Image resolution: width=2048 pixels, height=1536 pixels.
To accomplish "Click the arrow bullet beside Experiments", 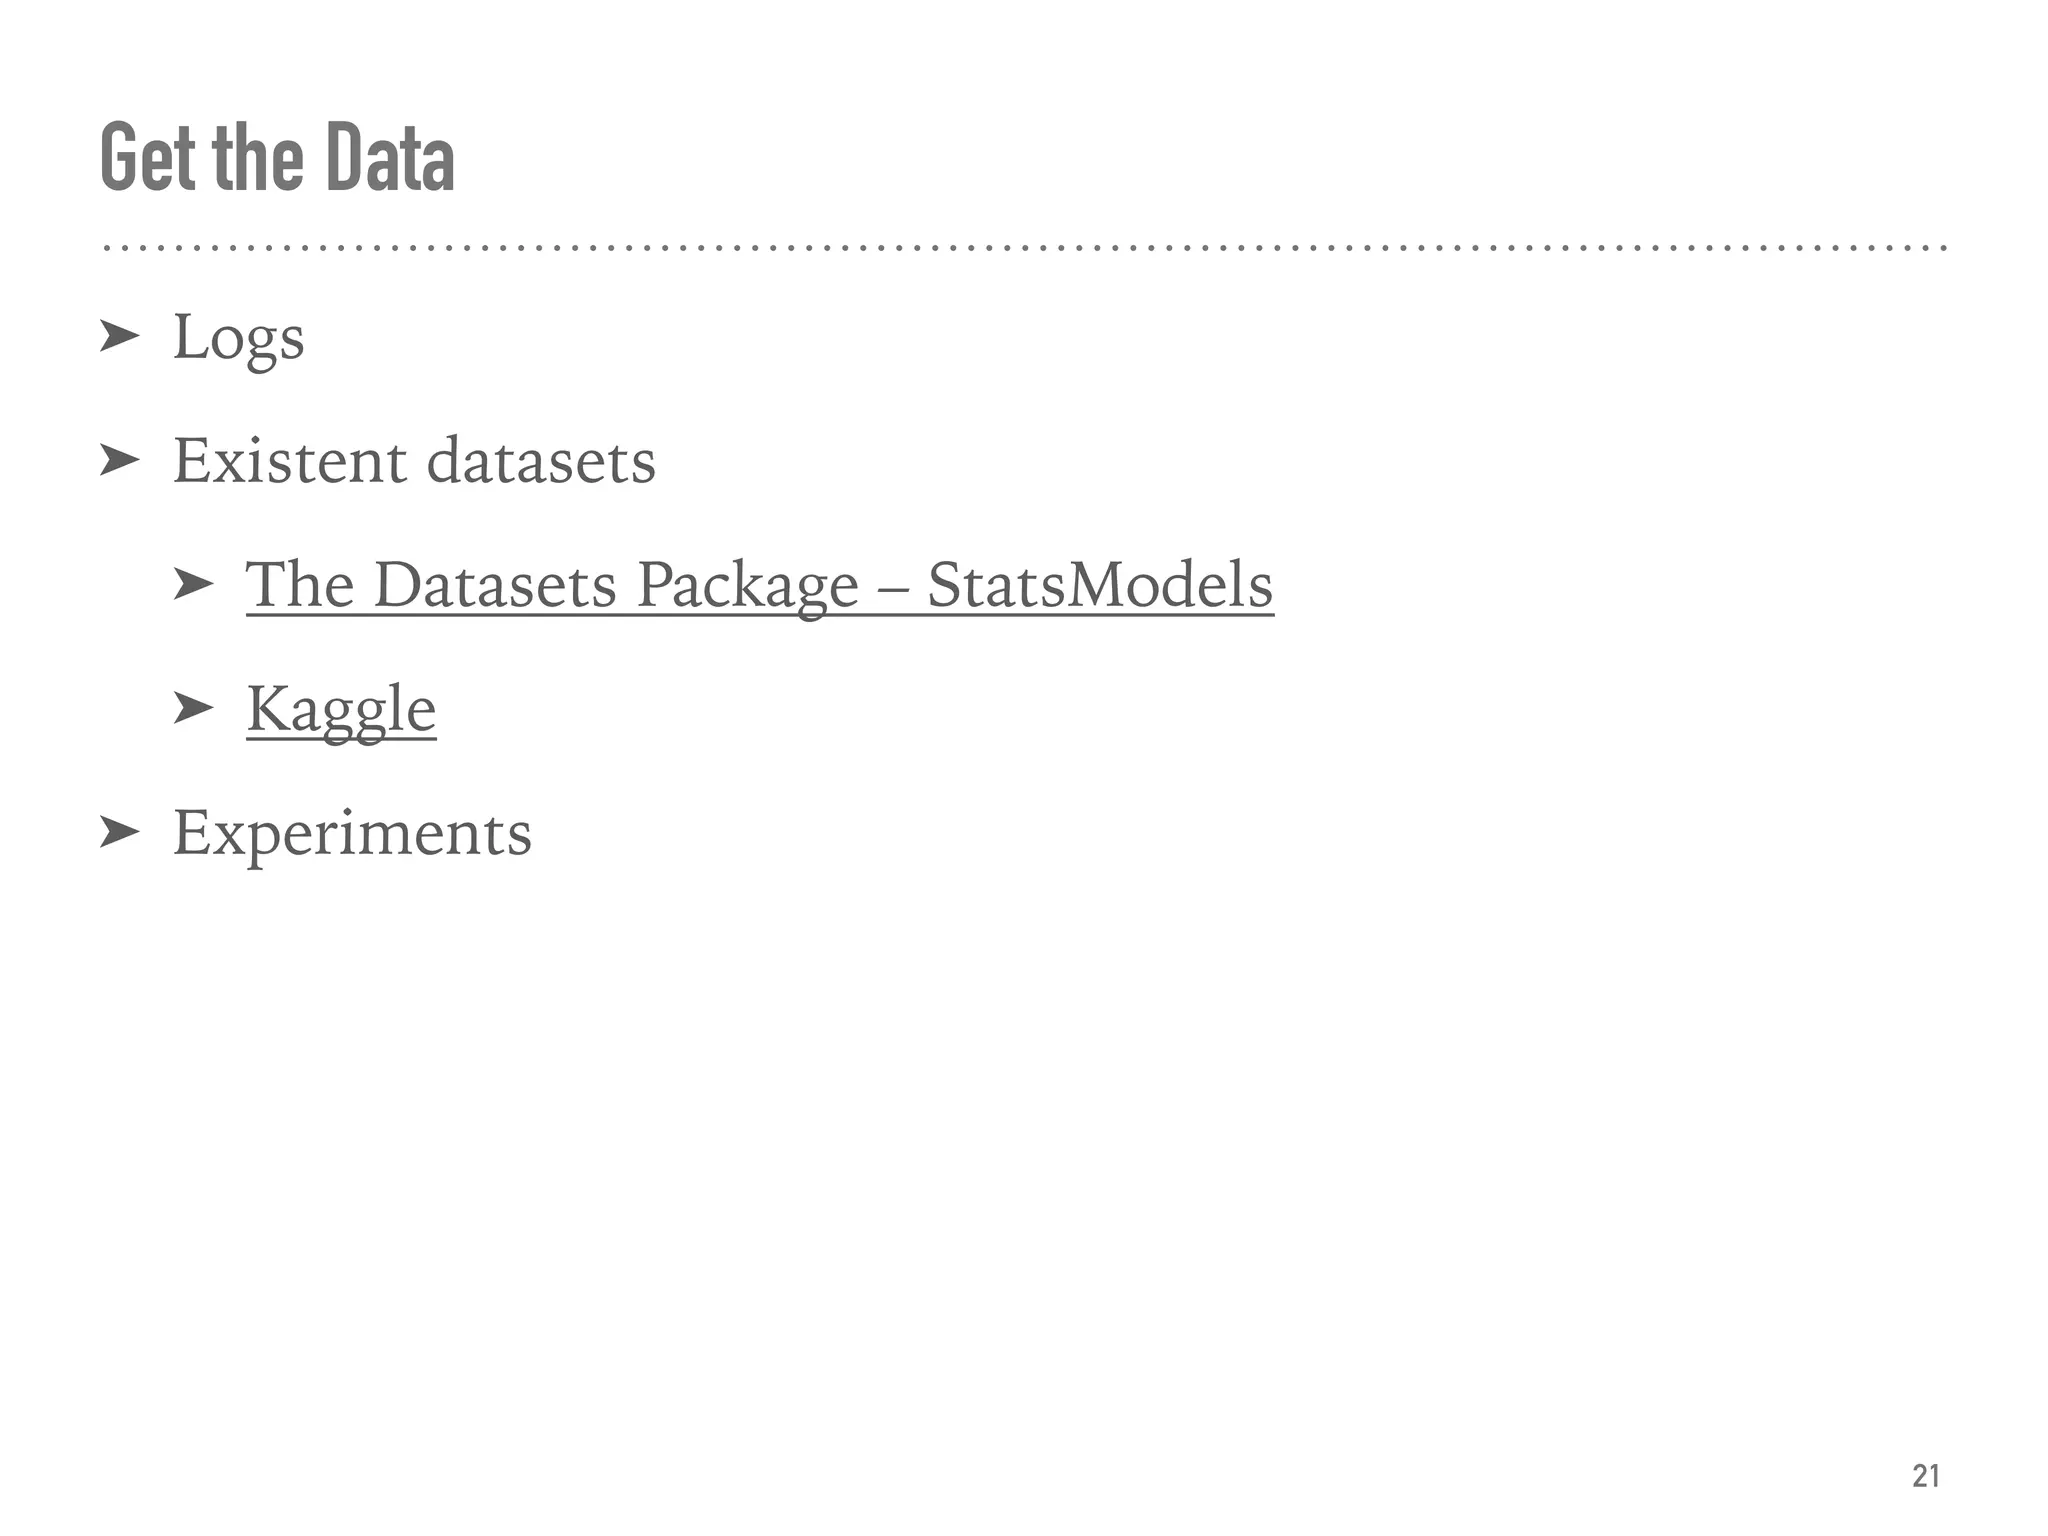I will coord(119,832).
